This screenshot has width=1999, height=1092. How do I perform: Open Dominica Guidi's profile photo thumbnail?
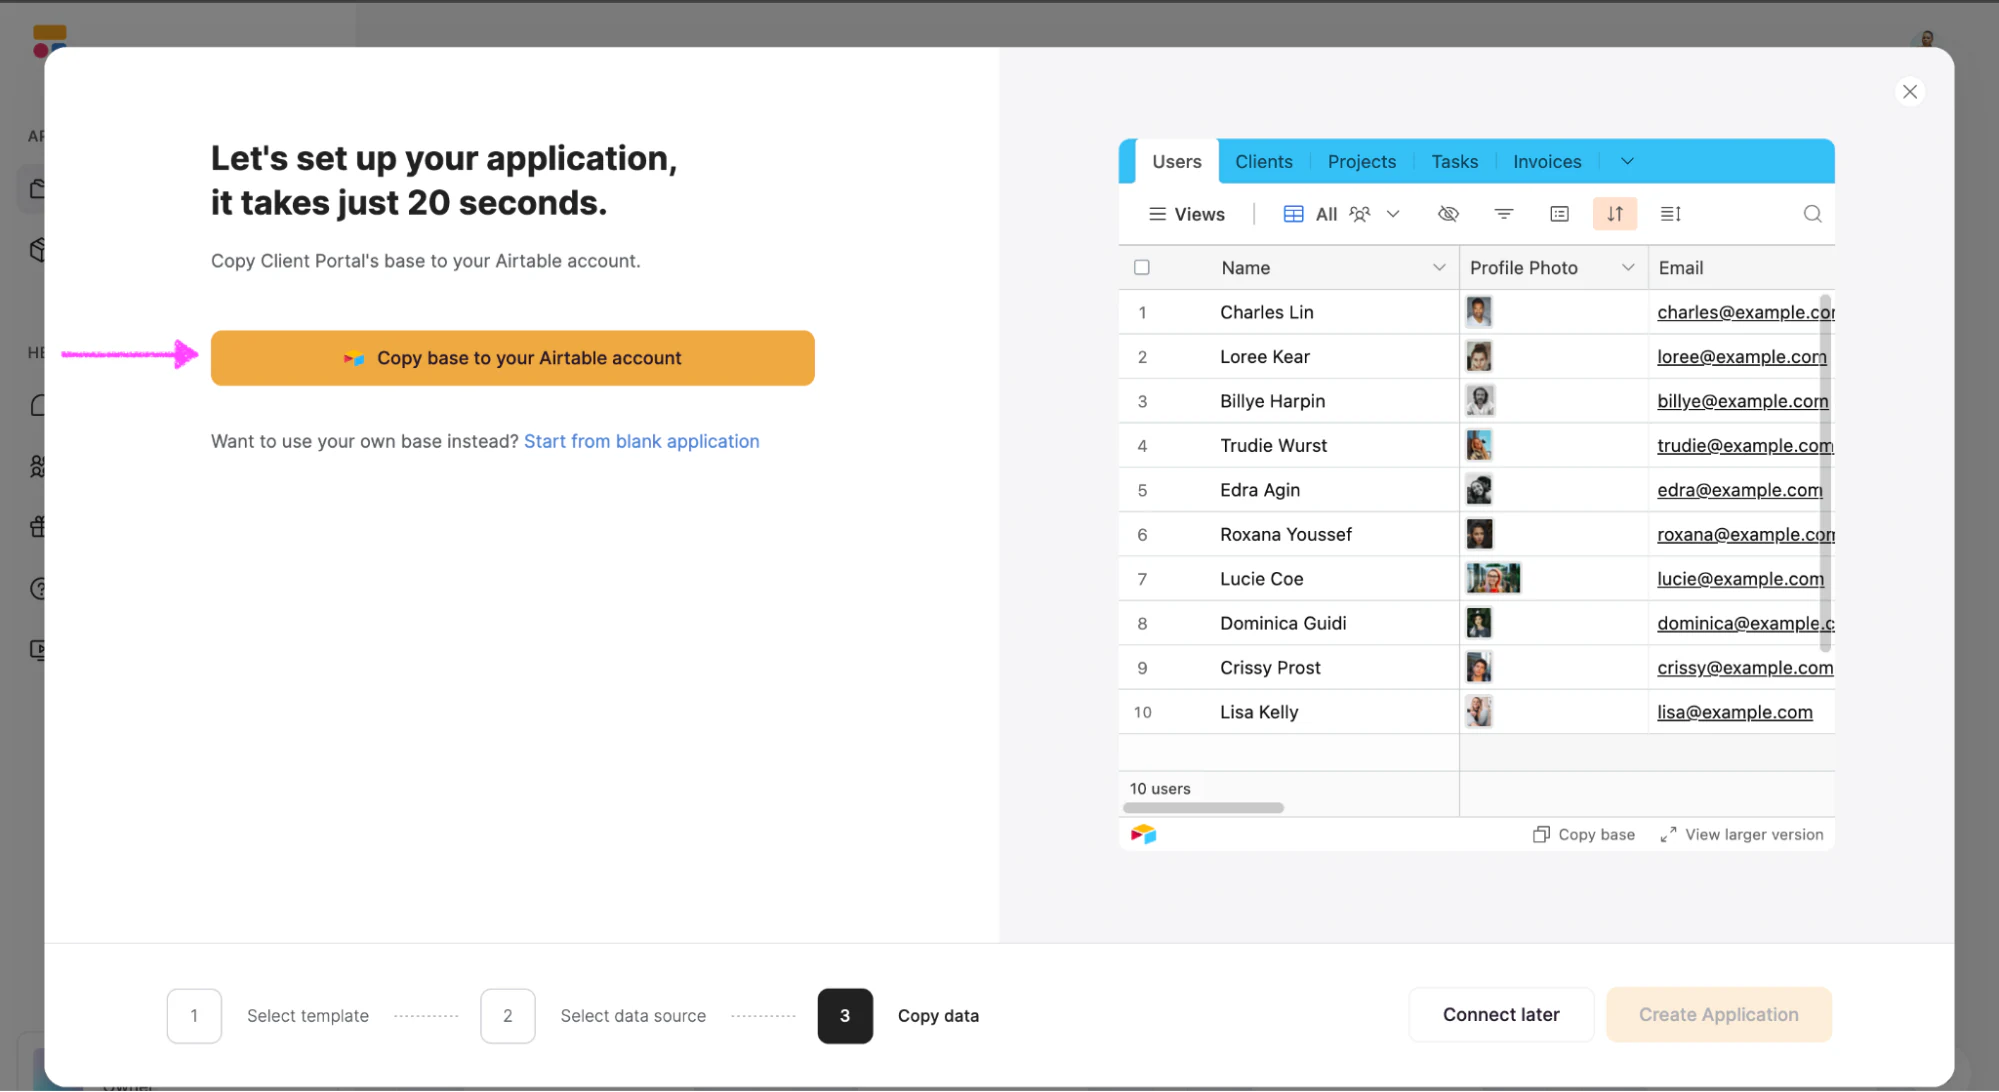[1479, 623]
